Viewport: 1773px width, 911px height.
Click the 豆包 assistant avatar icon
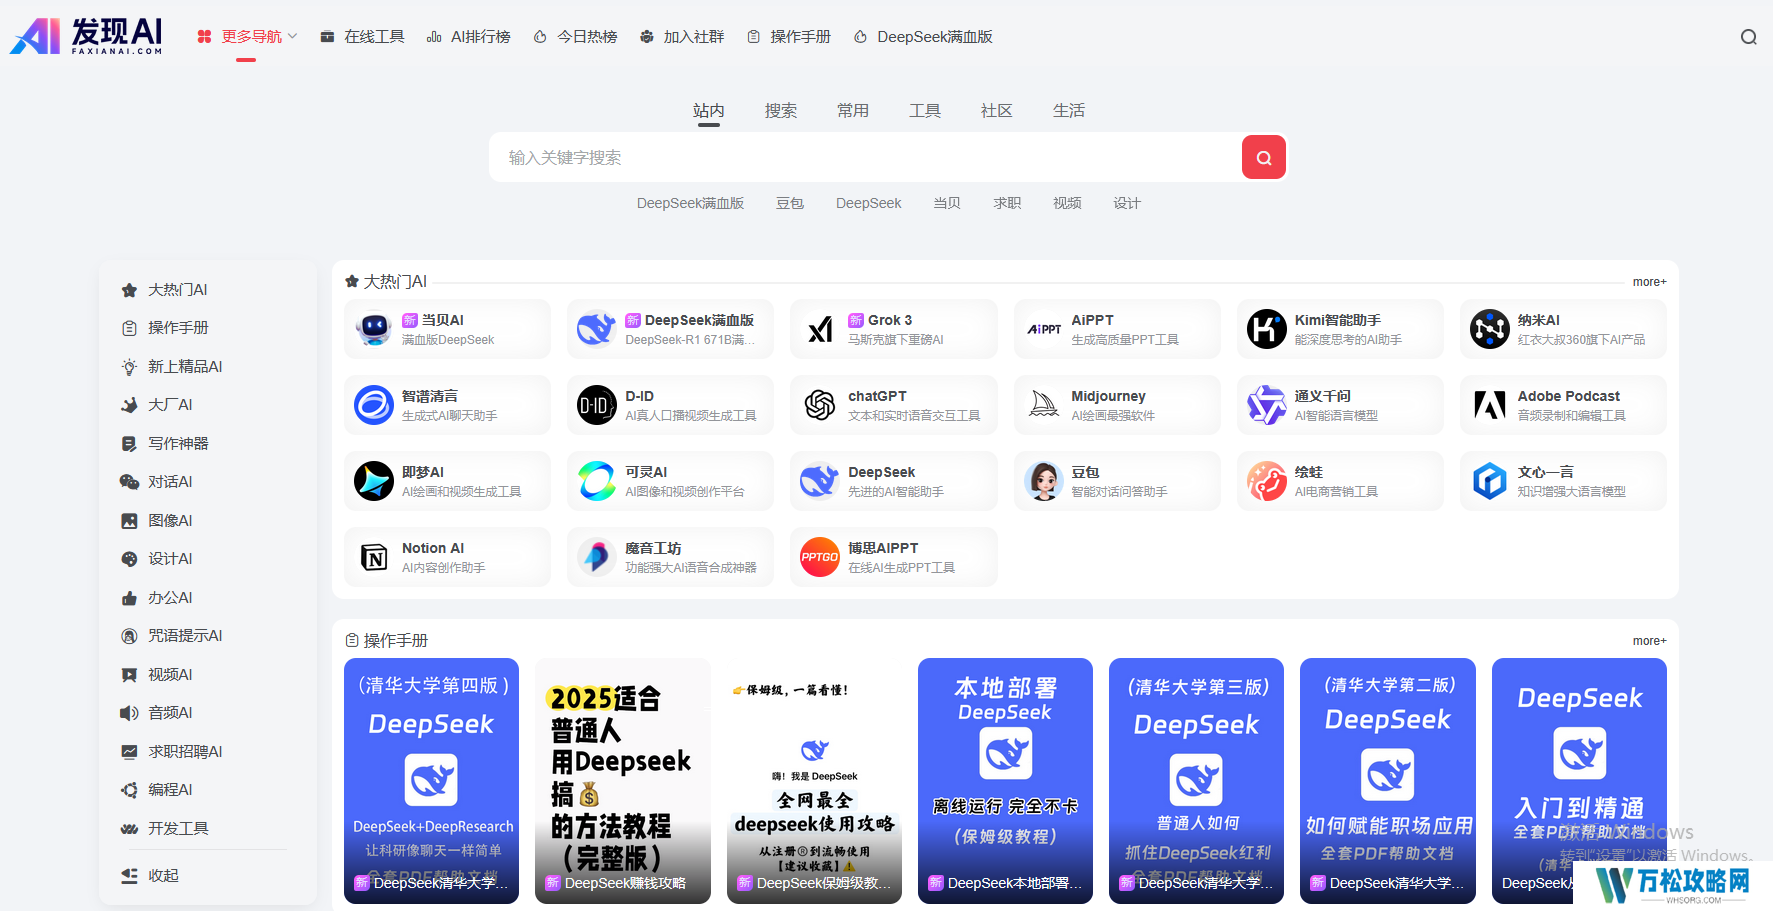pyautogui.click(x=1043, y=481)
